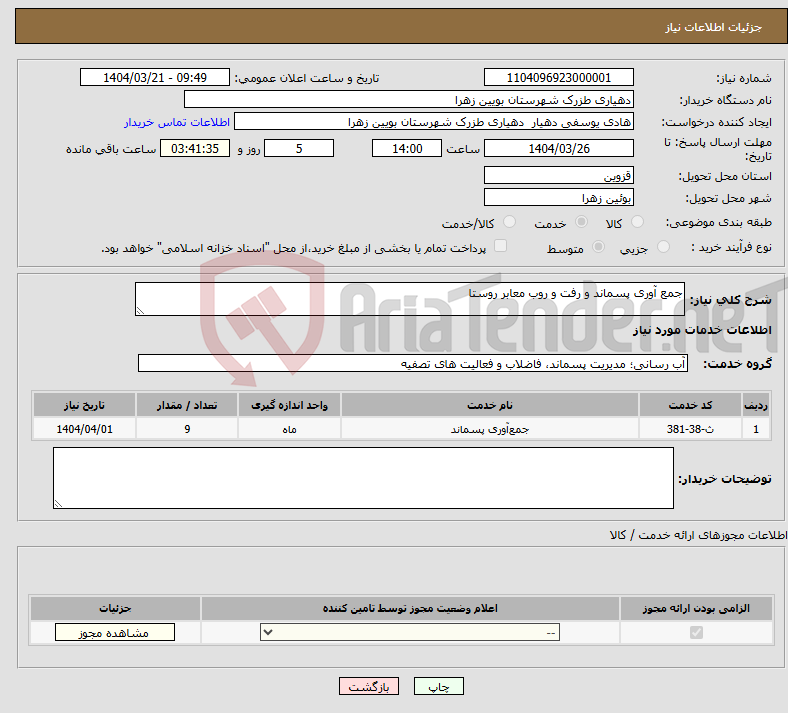
Task: Select the کالا radio button
Action: pyautogui.click(x=638, y=223)
